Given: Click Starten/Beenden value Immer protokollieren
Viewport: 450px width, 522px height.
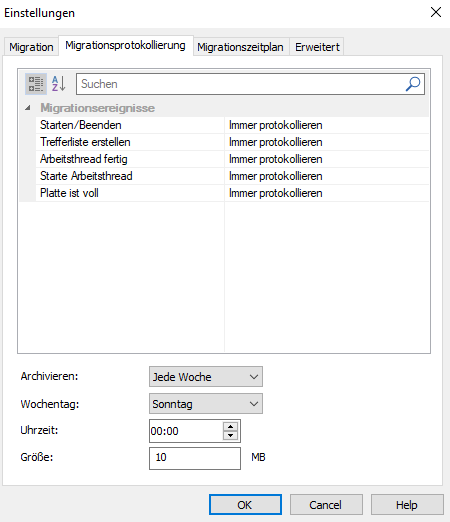Looking at the screenshot, I should tap(327, 125).
